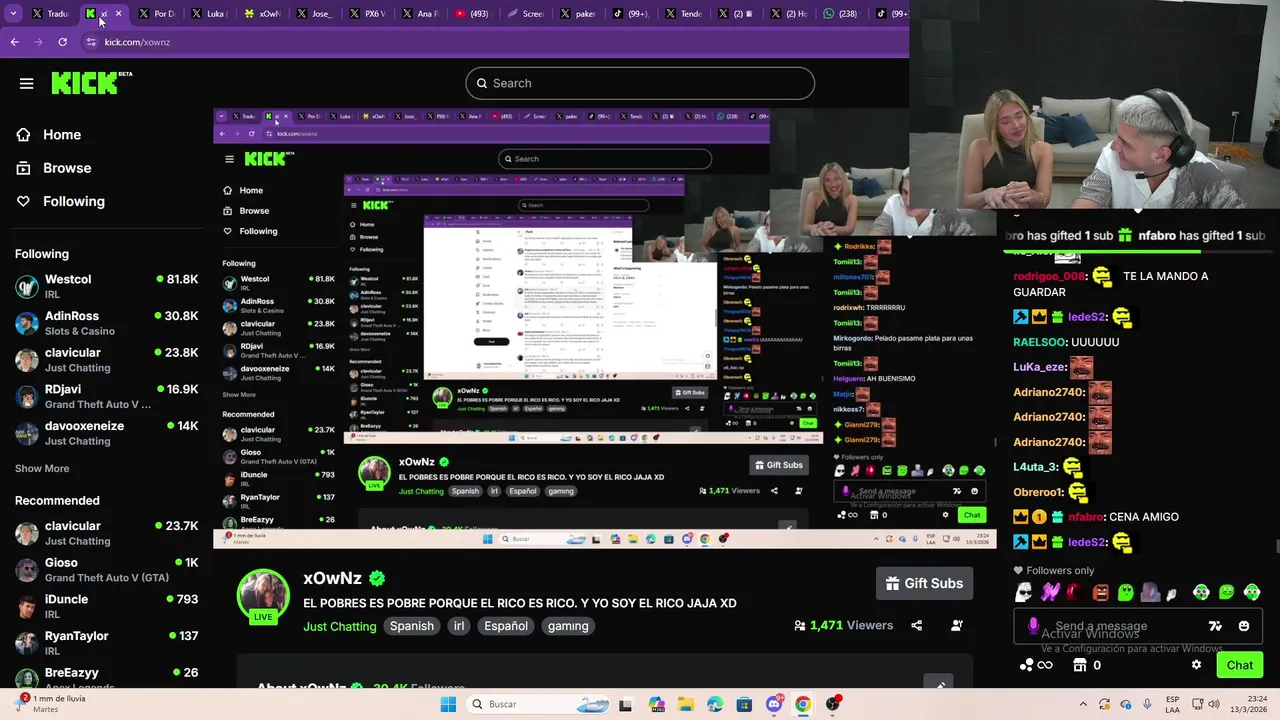The width and height of the screenshot is (1280, 720).
Task: Reload the browser page
Action: (x=62, y=42)
